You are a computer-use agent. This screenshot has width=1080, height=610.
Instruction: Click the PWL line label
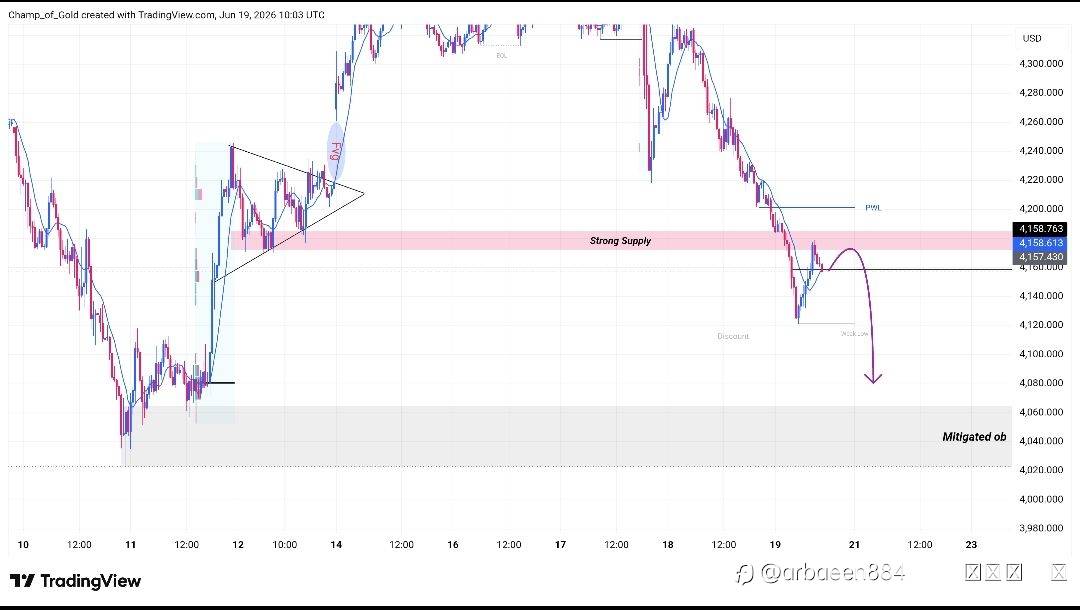(873, 208)
